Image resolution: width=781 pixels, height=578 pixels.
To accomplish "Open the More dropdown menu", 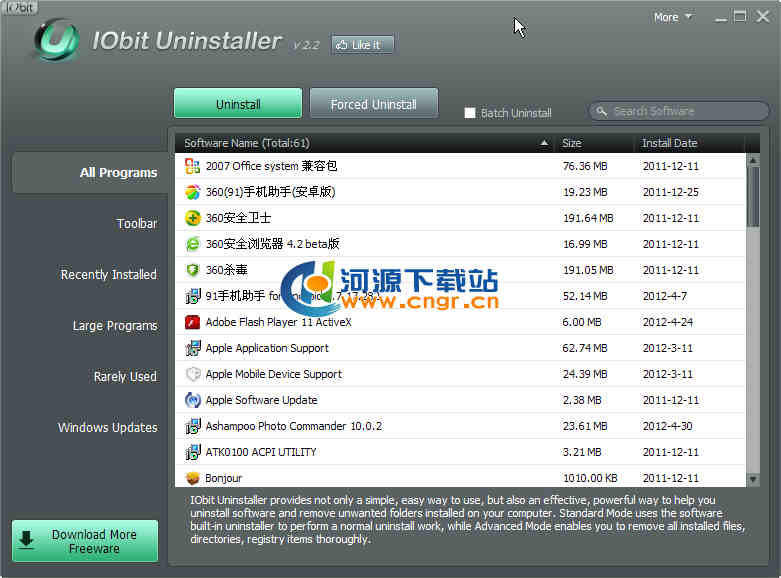I will [x=672, y=17].
